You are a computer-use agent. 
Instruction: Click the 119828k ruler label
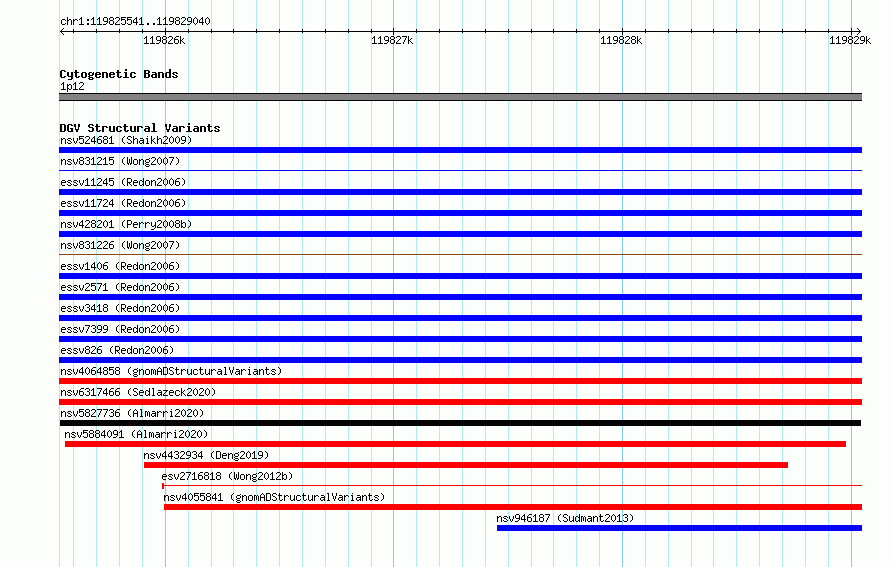pos(621,40)
